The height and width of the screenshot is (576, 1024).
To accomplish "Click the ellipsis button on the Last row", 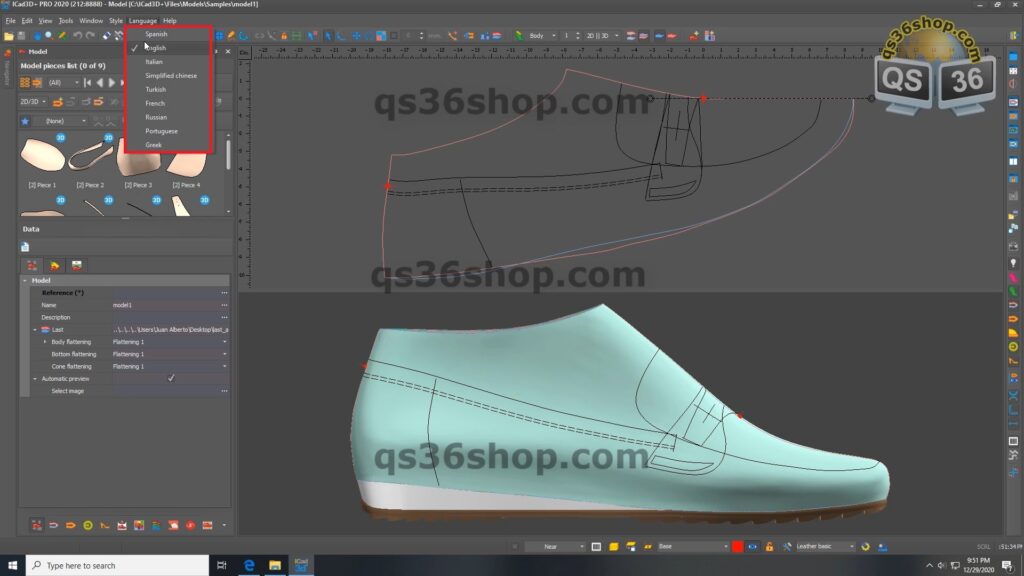I will [224, 329].
